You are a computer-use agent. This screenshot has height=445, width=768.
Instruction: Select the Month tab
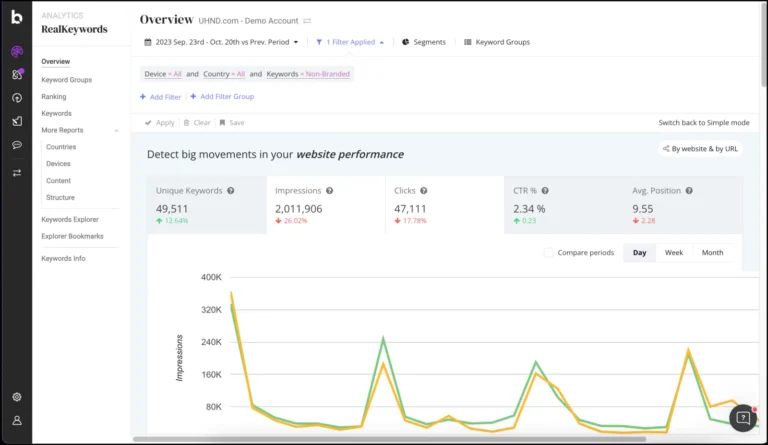point(712,253)
